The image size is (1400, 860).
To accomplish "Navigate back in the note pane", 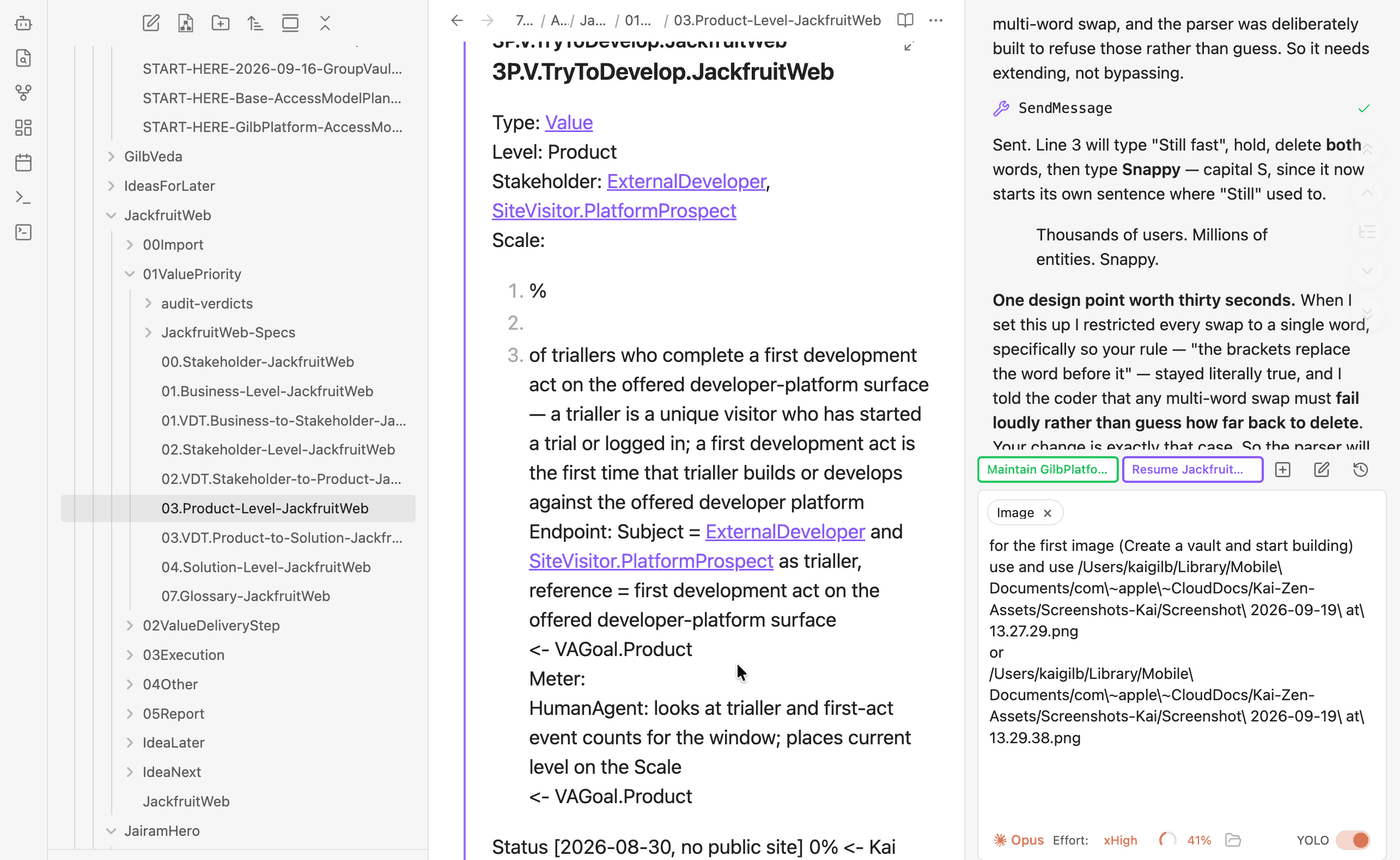I will (x=457, y=20).
